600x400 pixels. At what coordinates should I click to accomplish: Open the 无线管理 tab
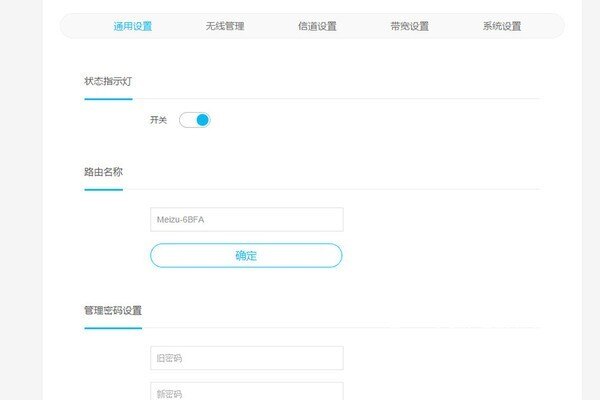click(224, 26)
